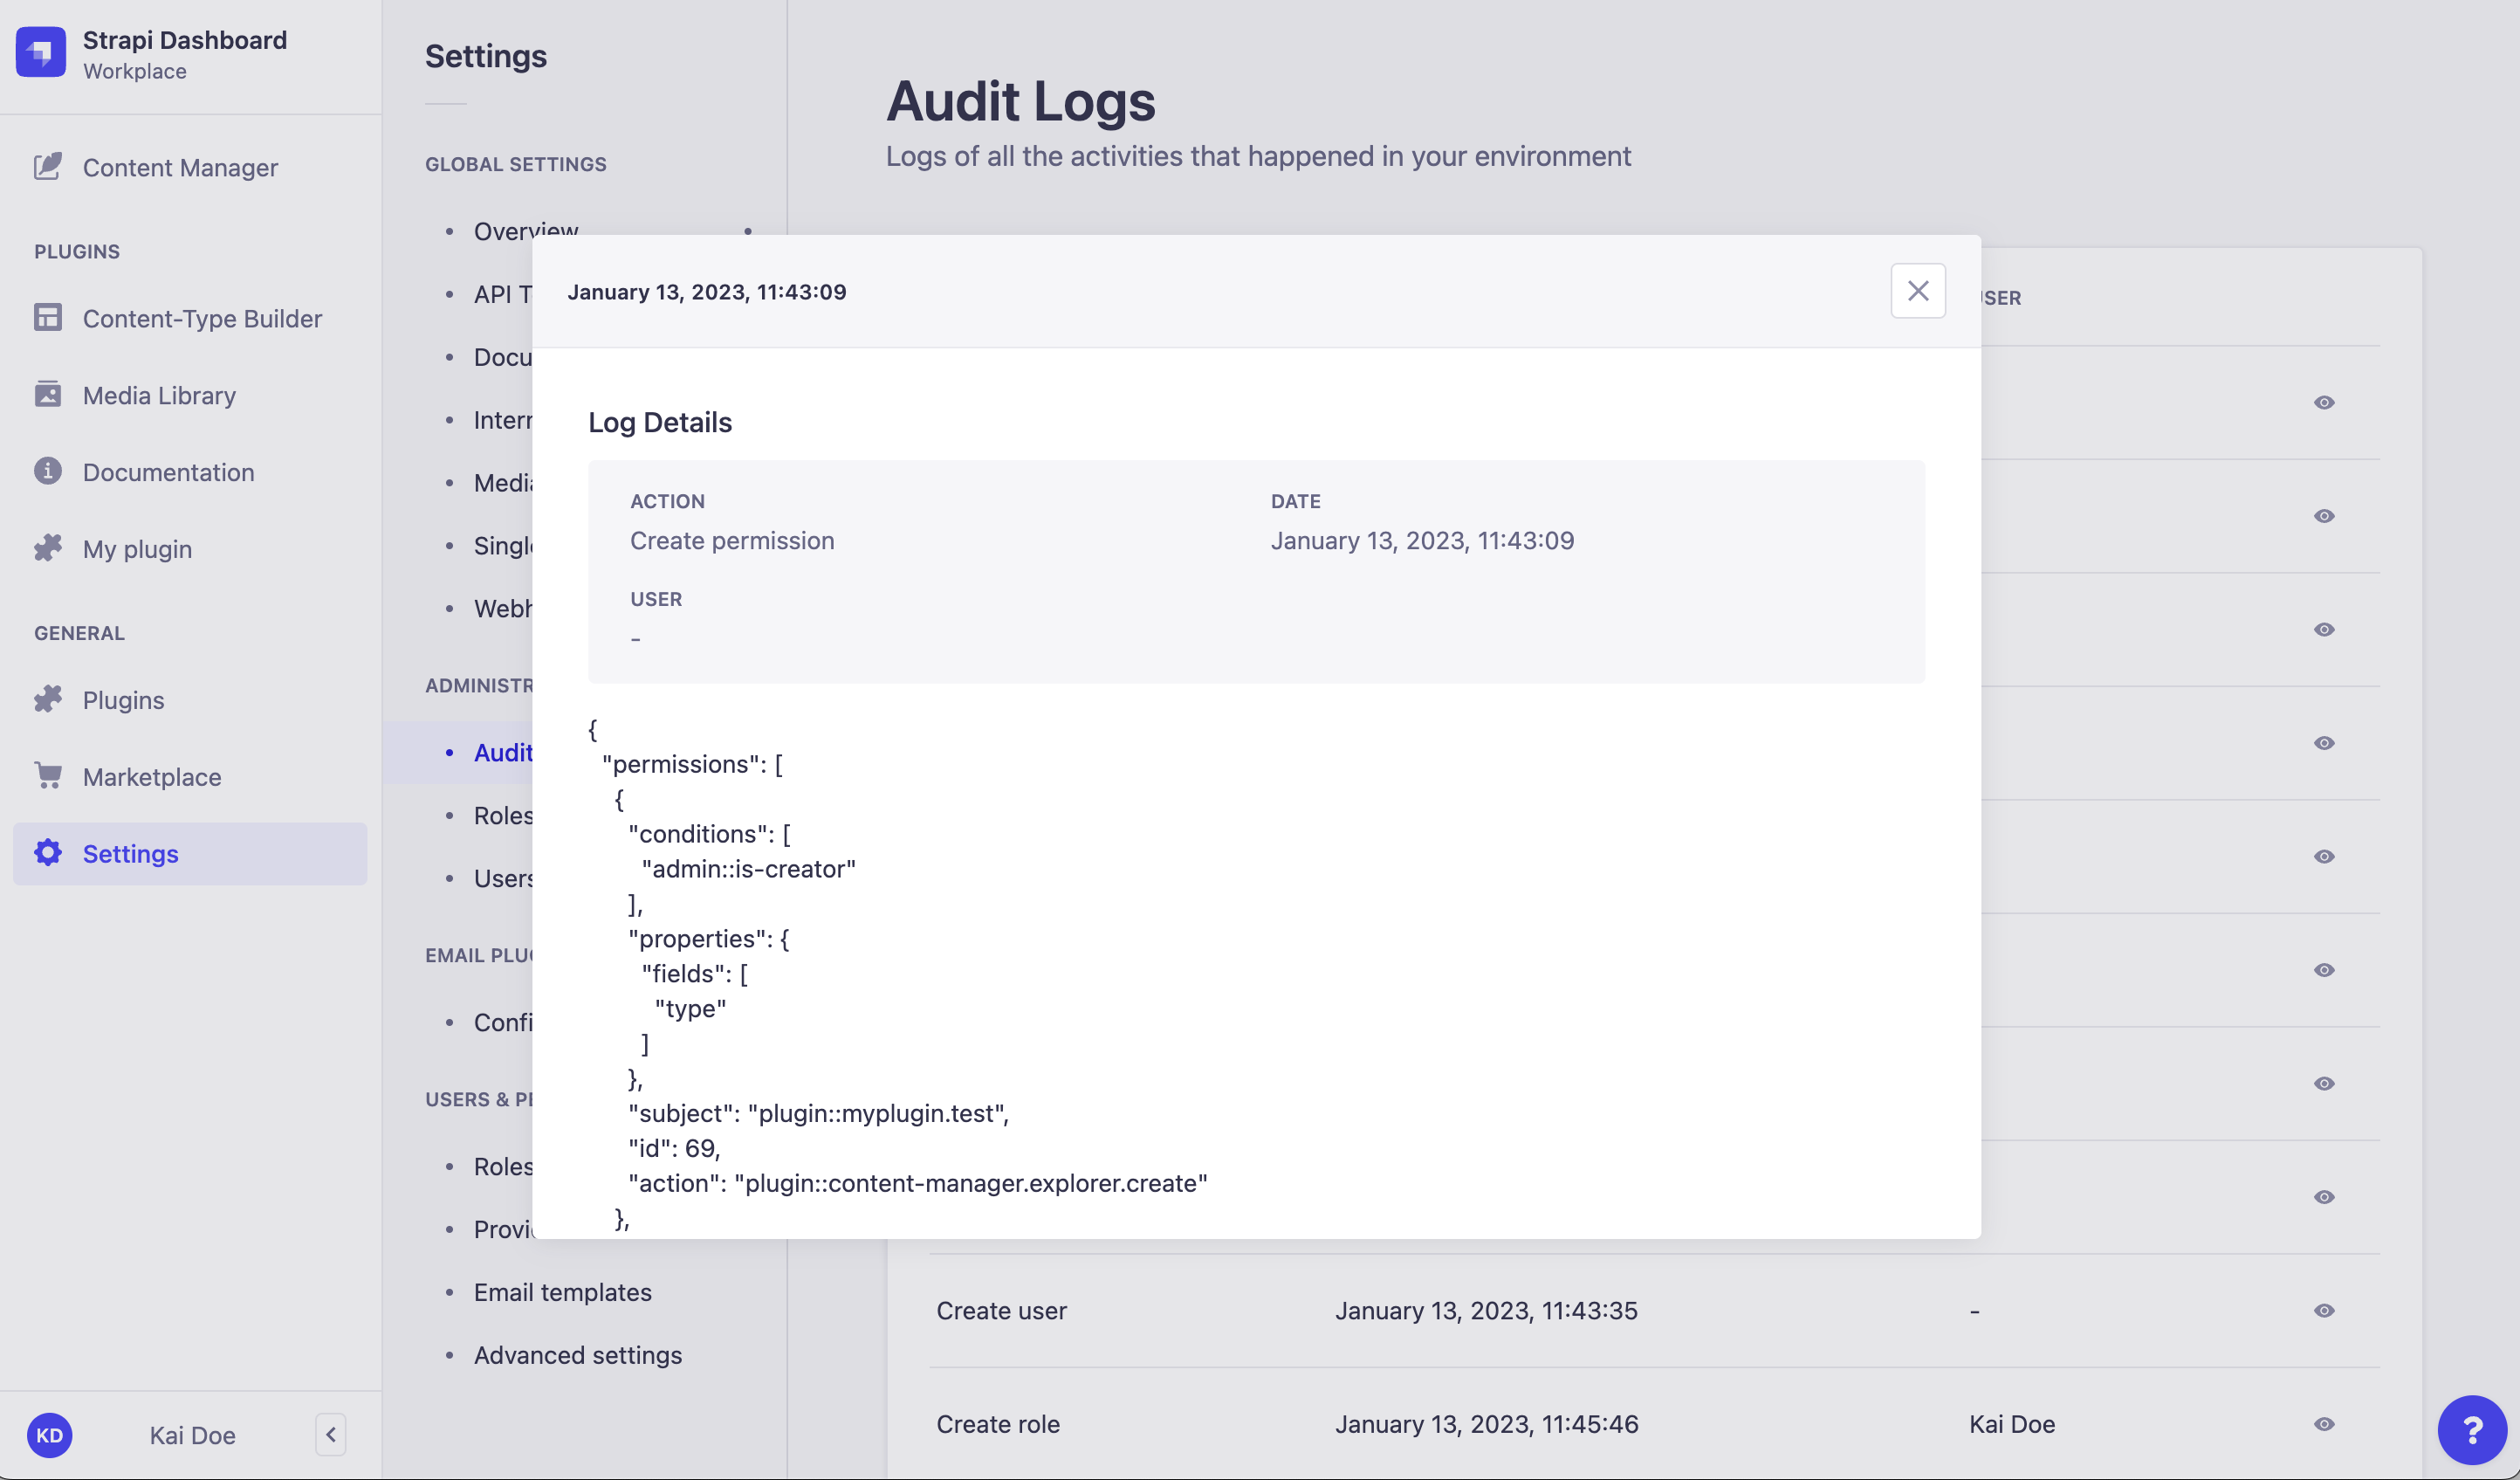Open Email templates settings
This screenshot has height=1480, width=2520.
pos(562,1291)
